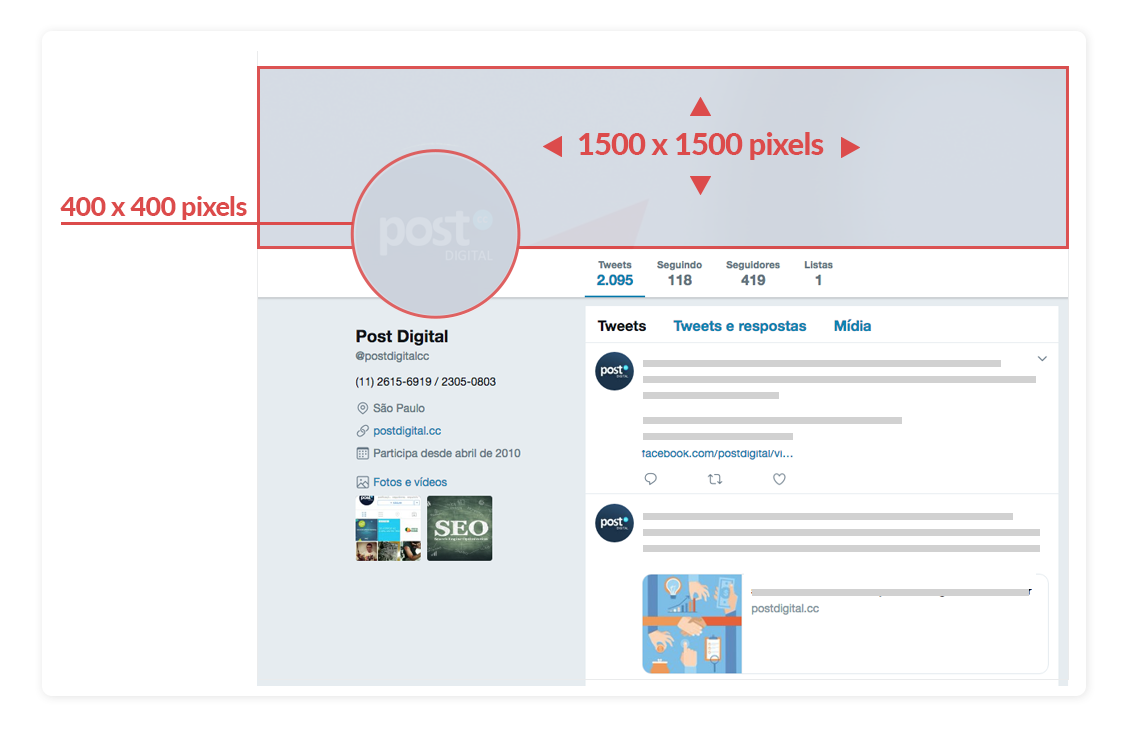Image resolution: width=1144 pixels, height=730 pixels.
Task: Click the picture icon beside Fotos e vídeos
Action: coord(362,482)
